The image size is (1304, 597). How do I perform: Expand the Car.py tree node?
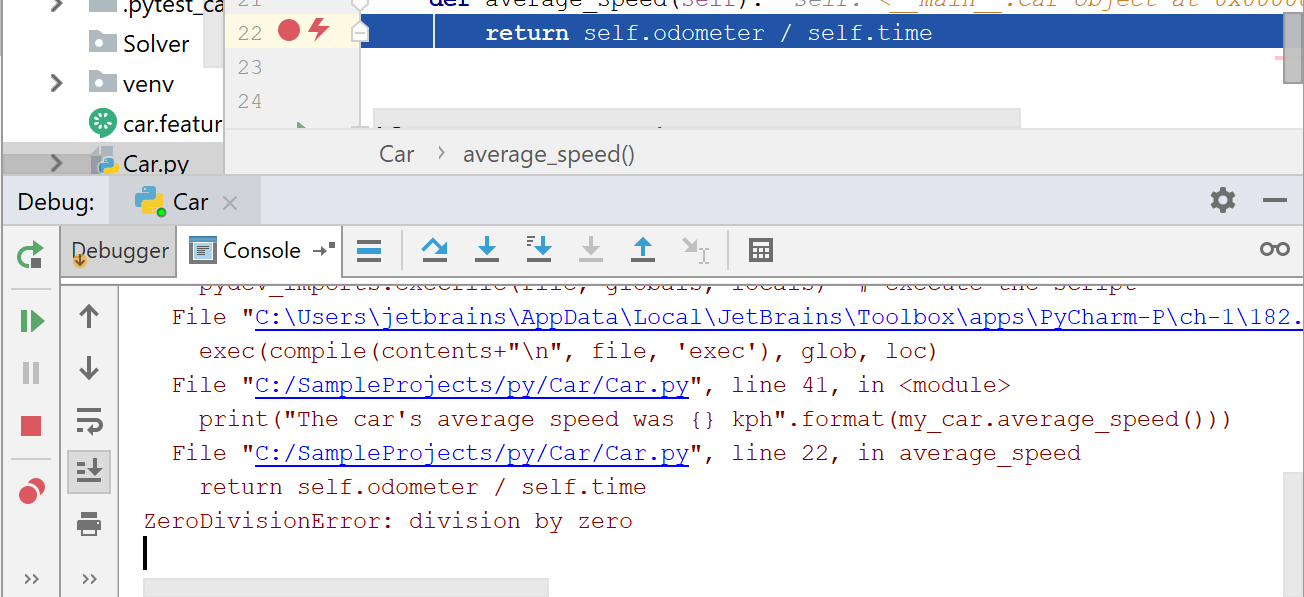[x=57, y=163]
